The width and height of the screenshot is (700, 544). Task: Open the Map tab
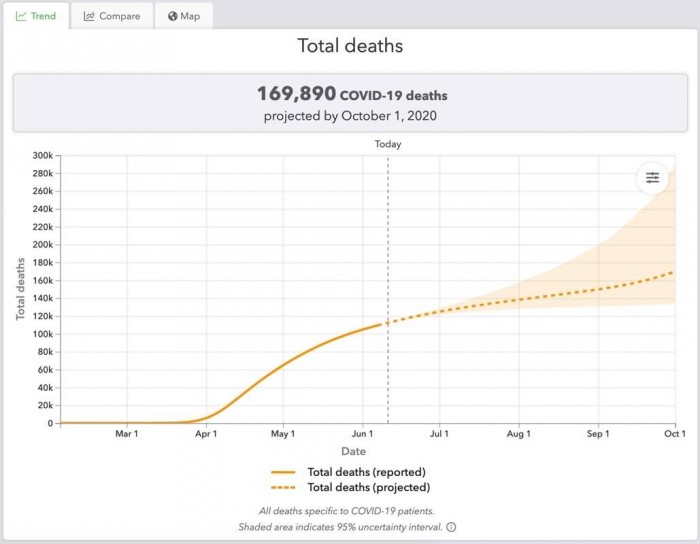190,16
